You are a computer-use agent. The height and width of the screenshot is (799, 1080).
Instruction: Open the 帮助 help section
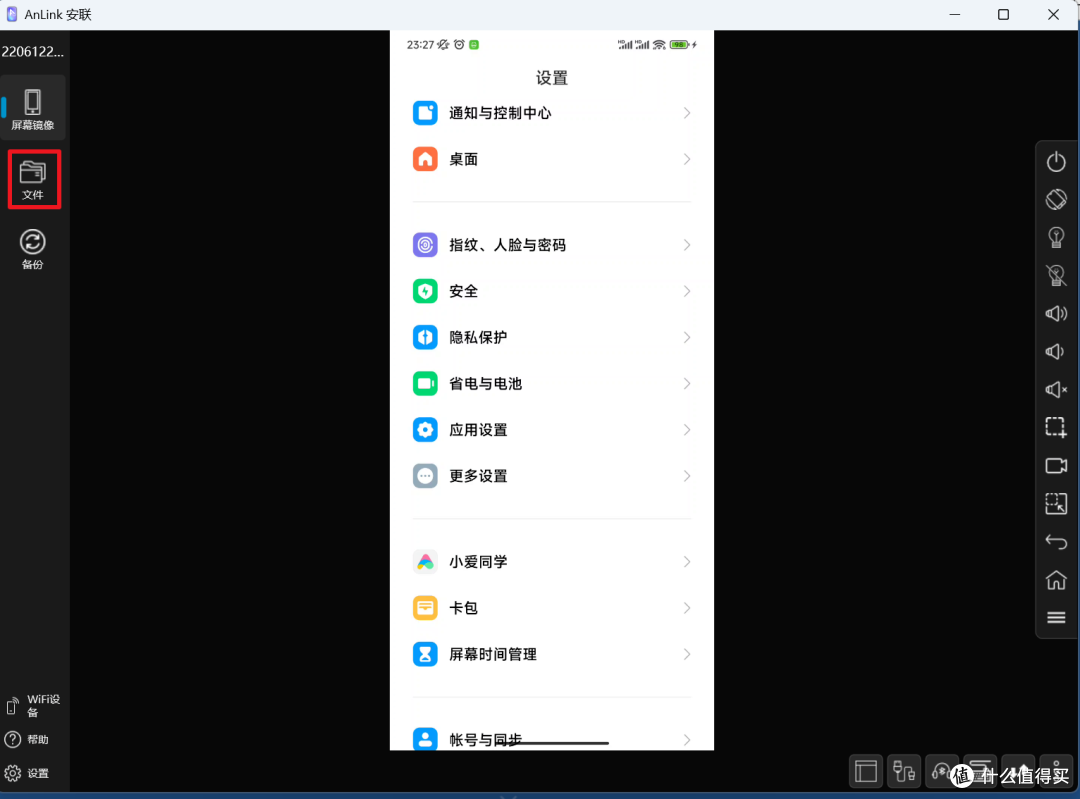(33, 739)
